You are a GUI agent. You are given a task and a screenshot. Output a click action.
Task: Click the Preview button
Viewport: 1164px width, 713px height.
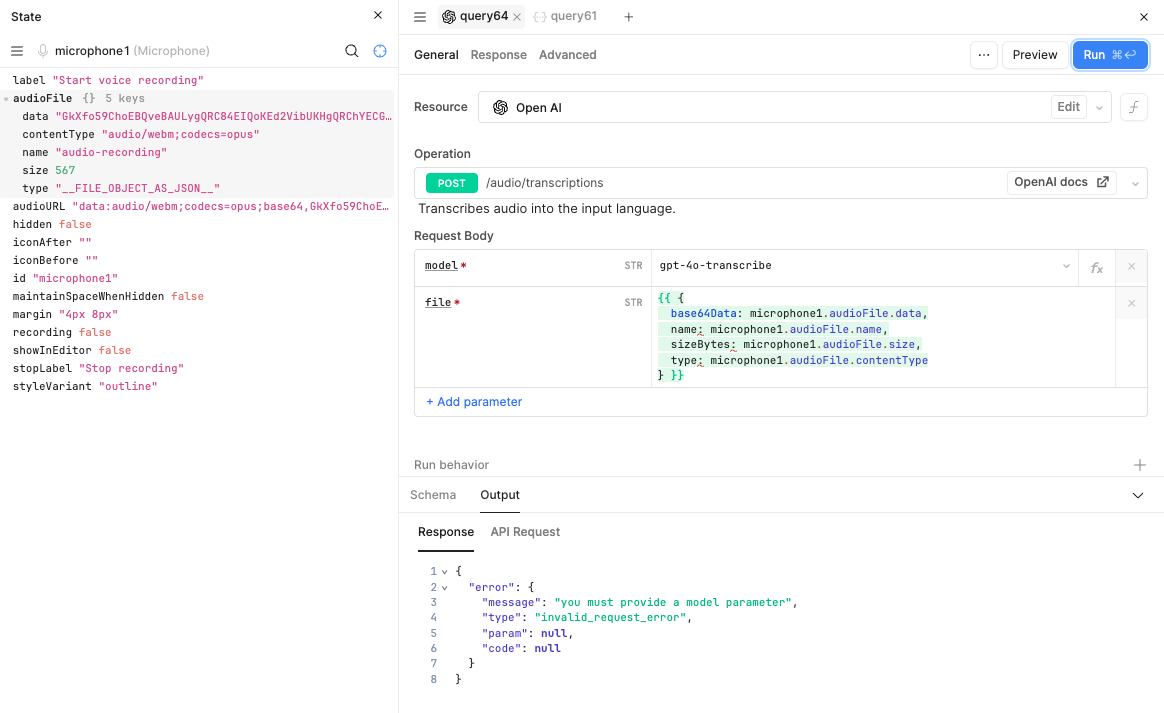click(x=1035, y=55)
